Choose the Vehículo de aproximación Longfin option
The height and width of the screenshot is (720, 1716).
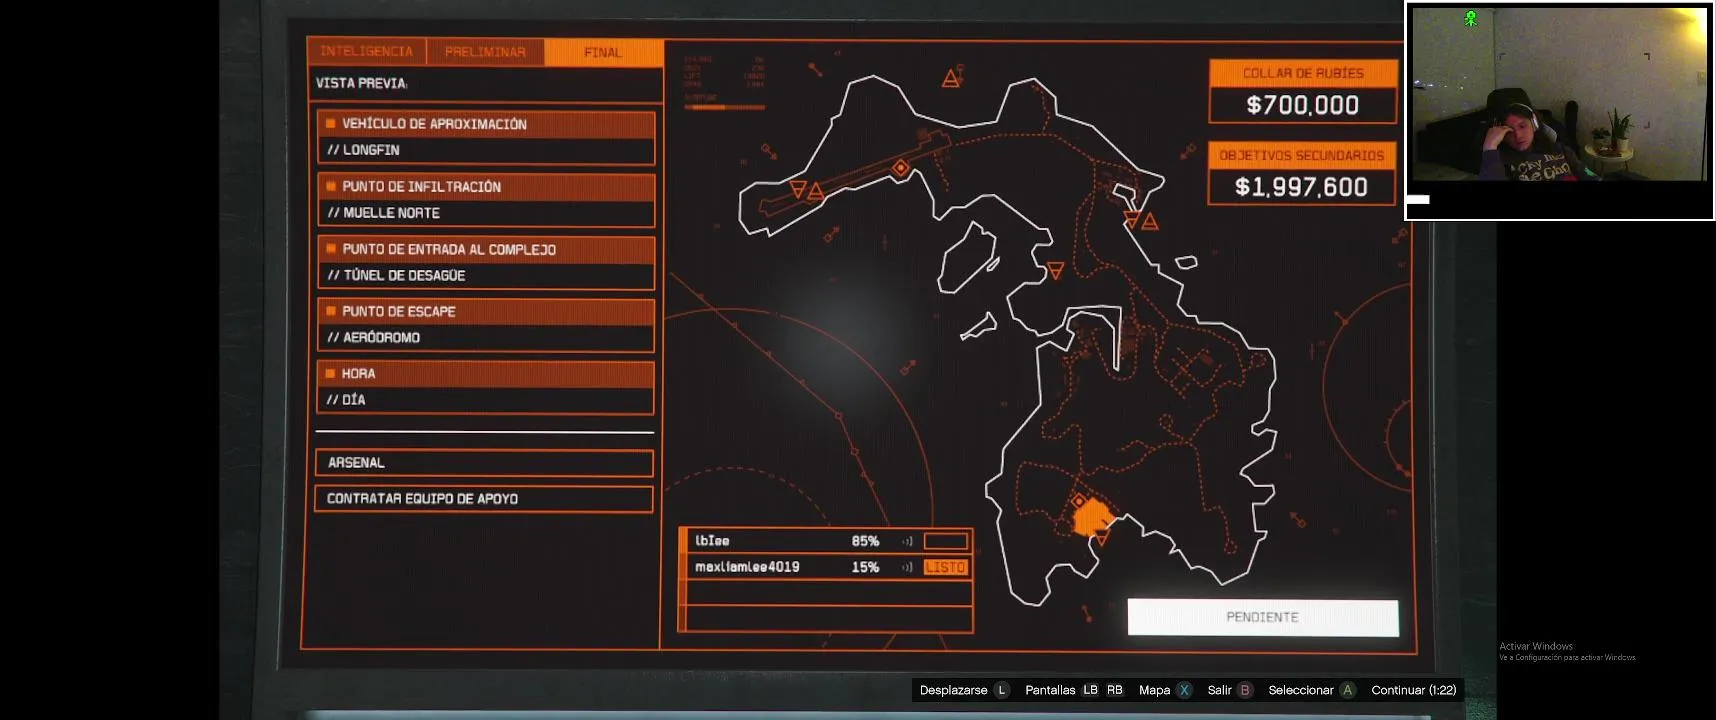[486, 137]
